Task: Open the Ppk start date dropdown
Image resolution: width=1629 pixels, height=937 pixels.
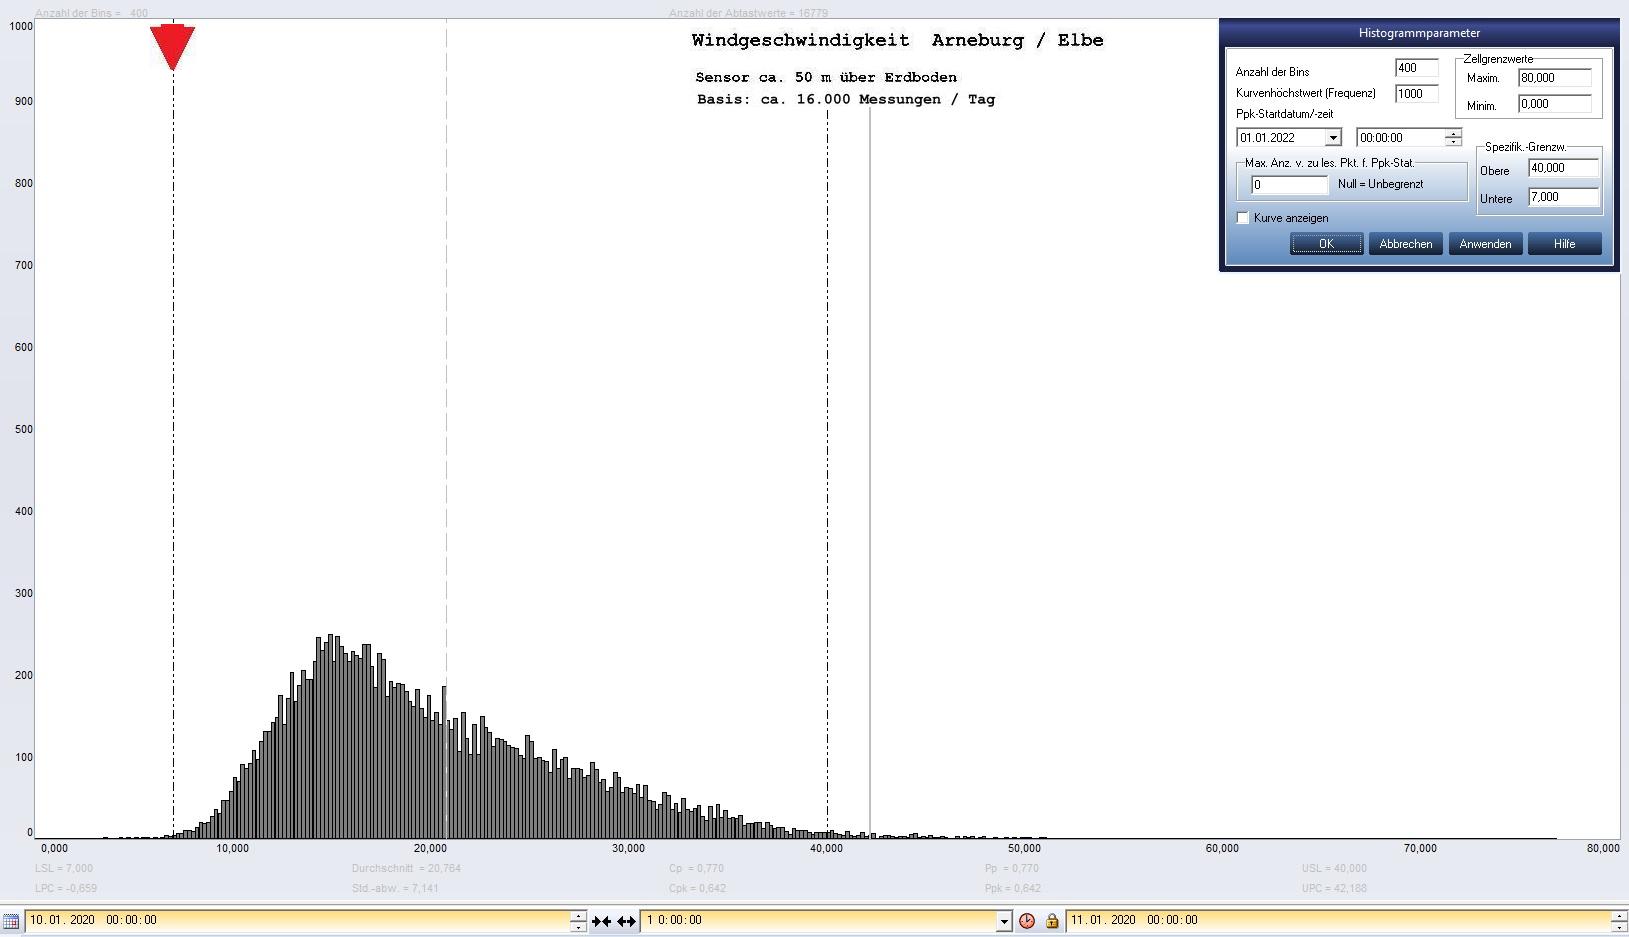Action: 1332,138
